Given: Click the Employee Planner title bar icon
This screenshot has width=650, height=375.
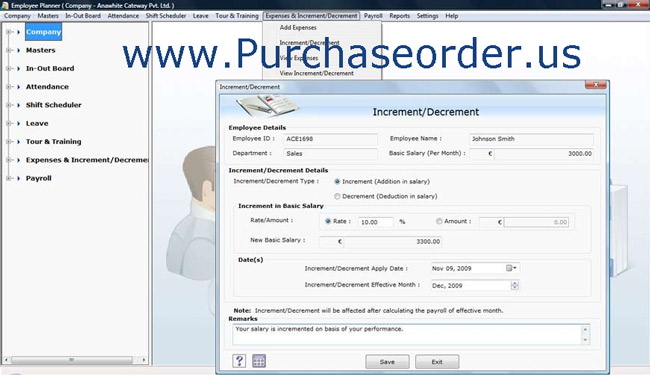Looking at the screenshot, I should (x=5, y=5).
